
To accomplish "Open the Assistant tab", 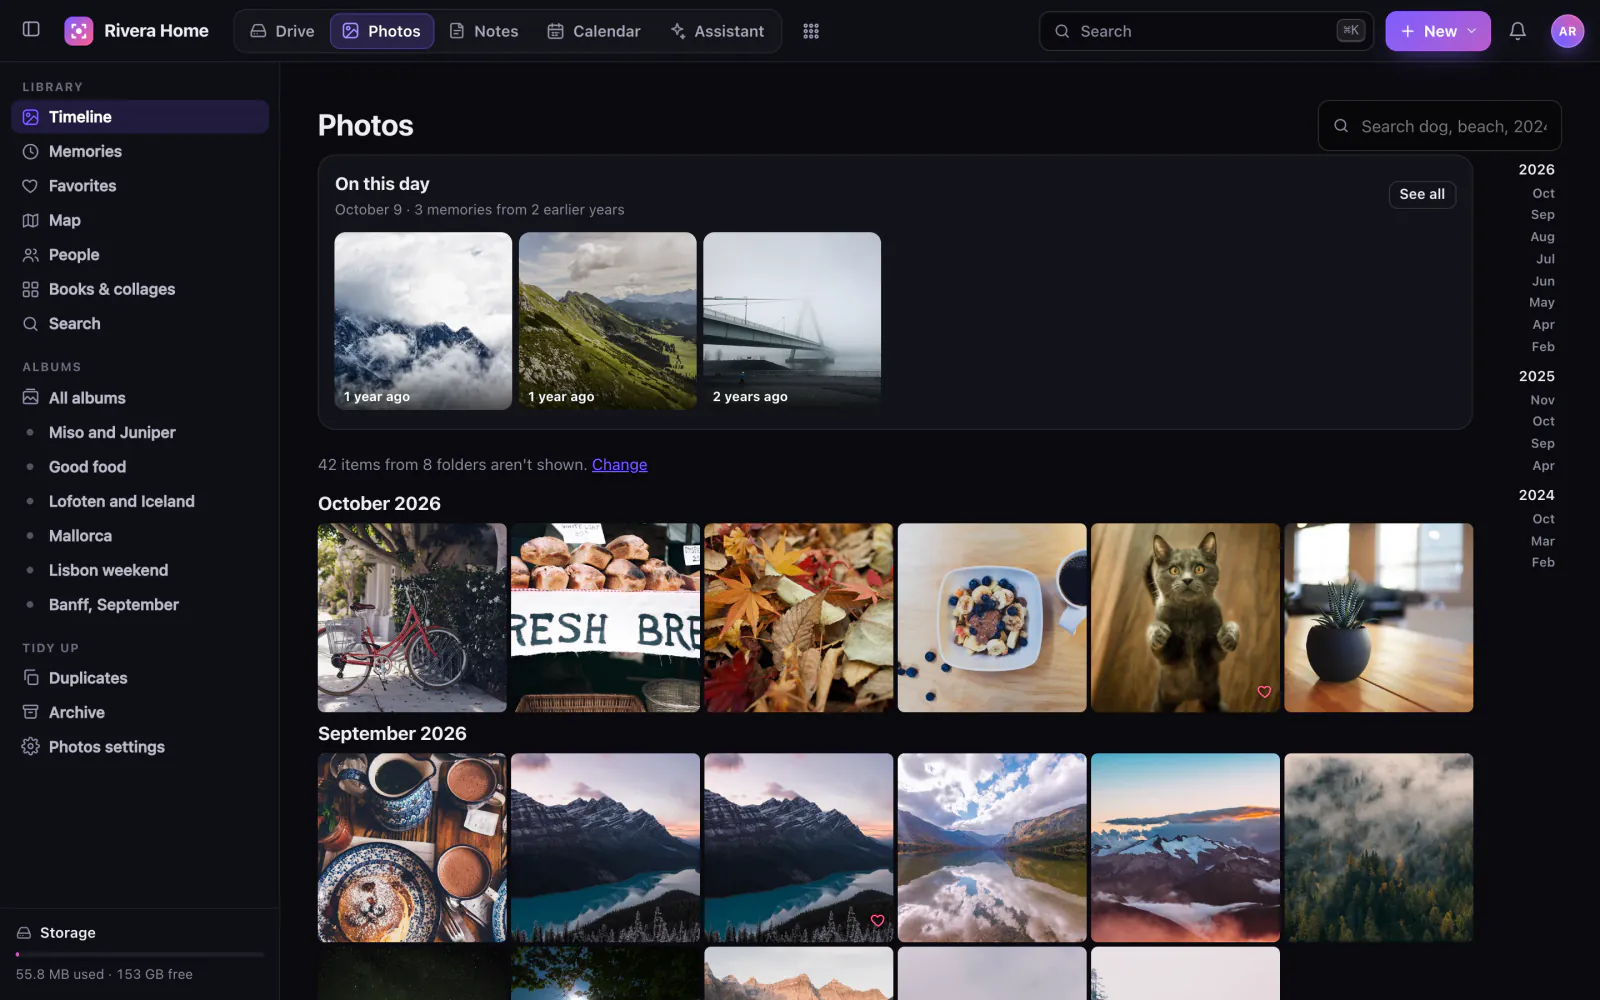I will pyautogui.click(x=717, y=31).
